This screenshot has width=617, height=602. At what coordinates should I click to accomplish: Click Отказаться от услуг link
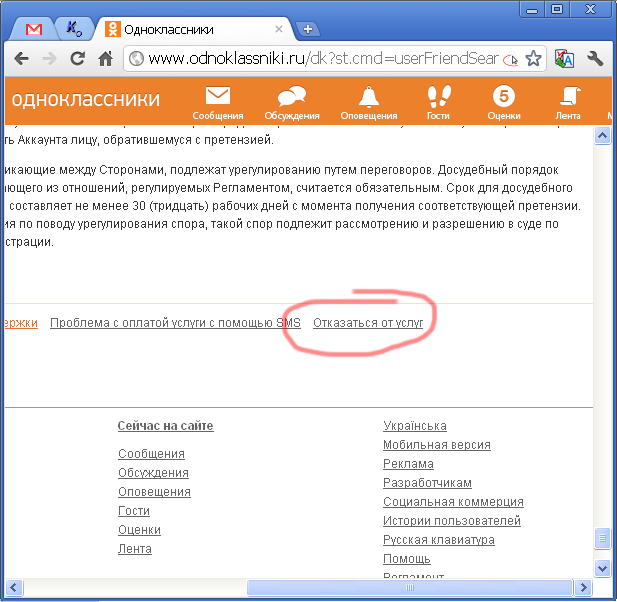368,323
